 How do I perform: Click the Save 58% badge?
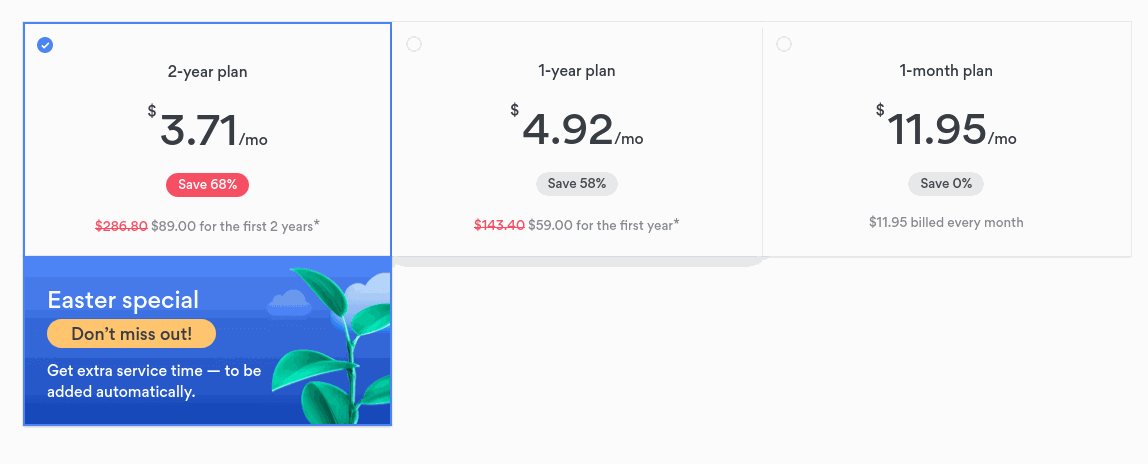pyautogui.click(x=577, y=184)
